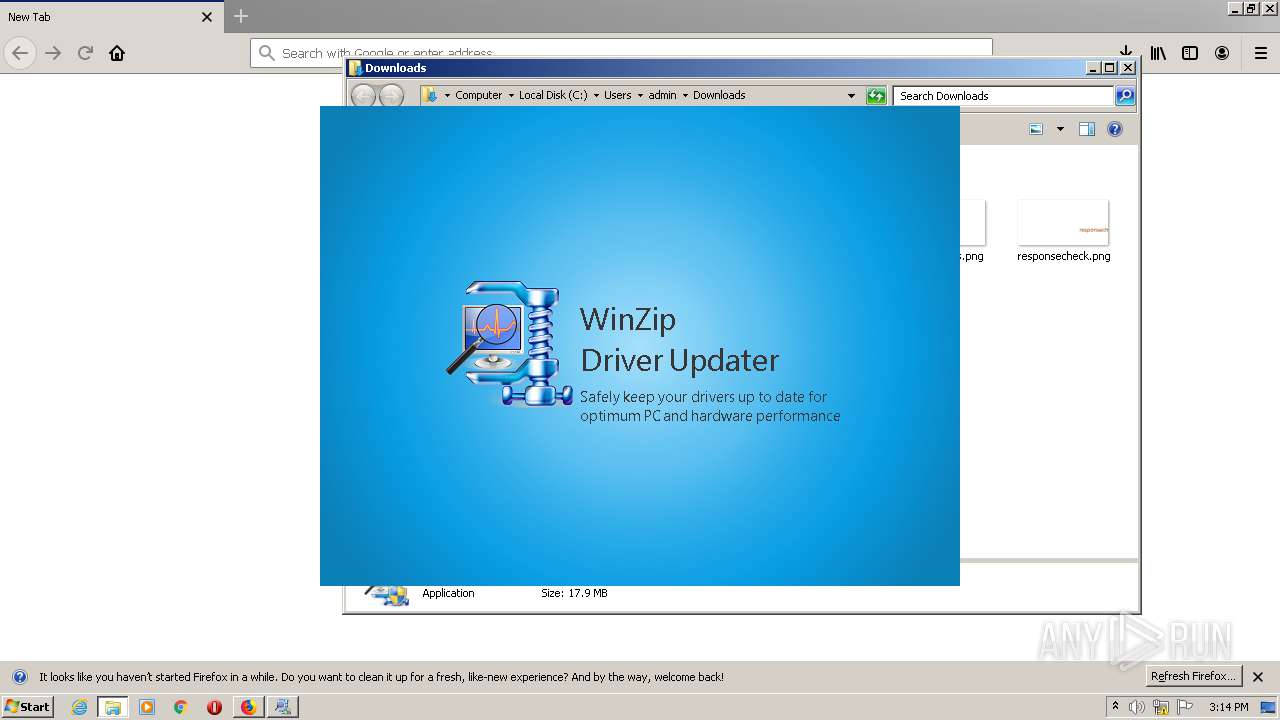Click the Refresh Firefox button
Viewport: 1280px width, 720px height.
pyautogui.click(x=1193, y=676)
